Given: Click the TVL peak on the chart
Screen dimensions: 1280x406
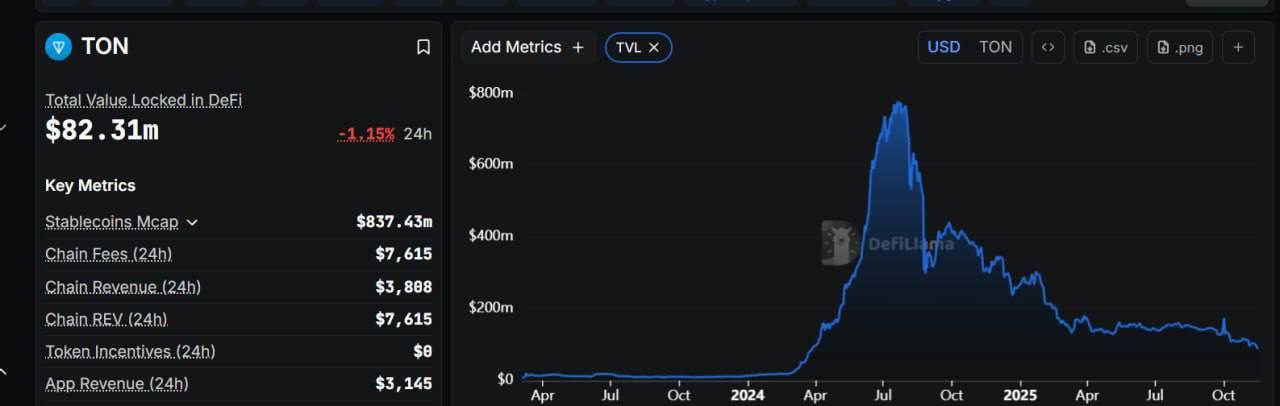Looking at the screenshot, I should point(899,104).
